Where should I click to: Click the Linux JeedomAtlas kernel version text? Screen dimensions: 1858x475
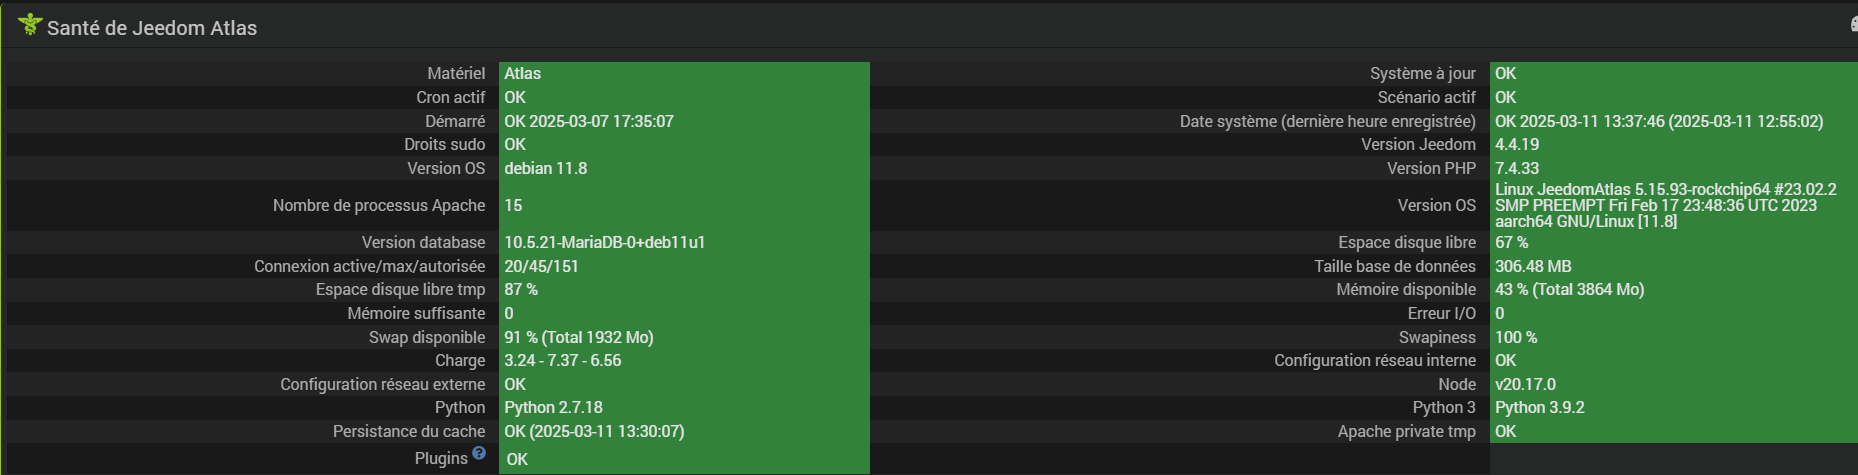[x=1665, y=205]
